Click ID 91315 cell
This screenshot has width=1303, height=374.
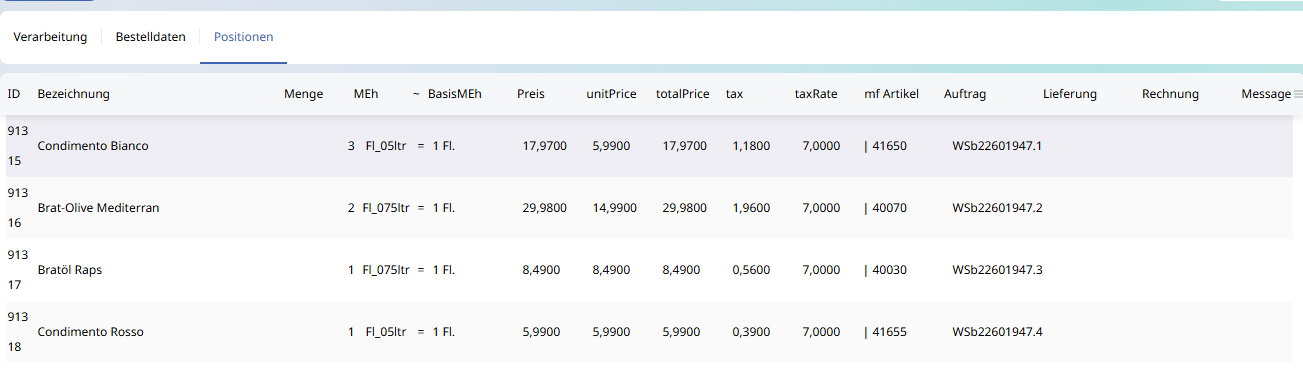pos(17,146)
